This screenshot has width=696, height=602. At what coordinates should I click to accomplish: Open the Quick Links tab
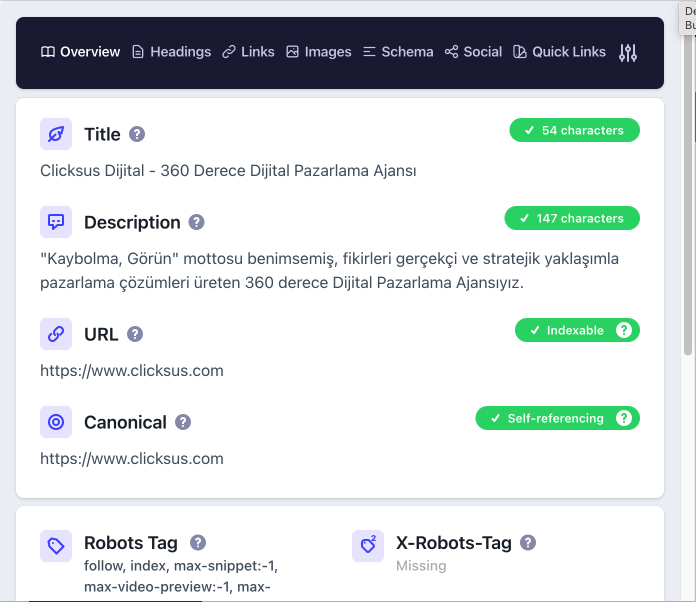559,52
